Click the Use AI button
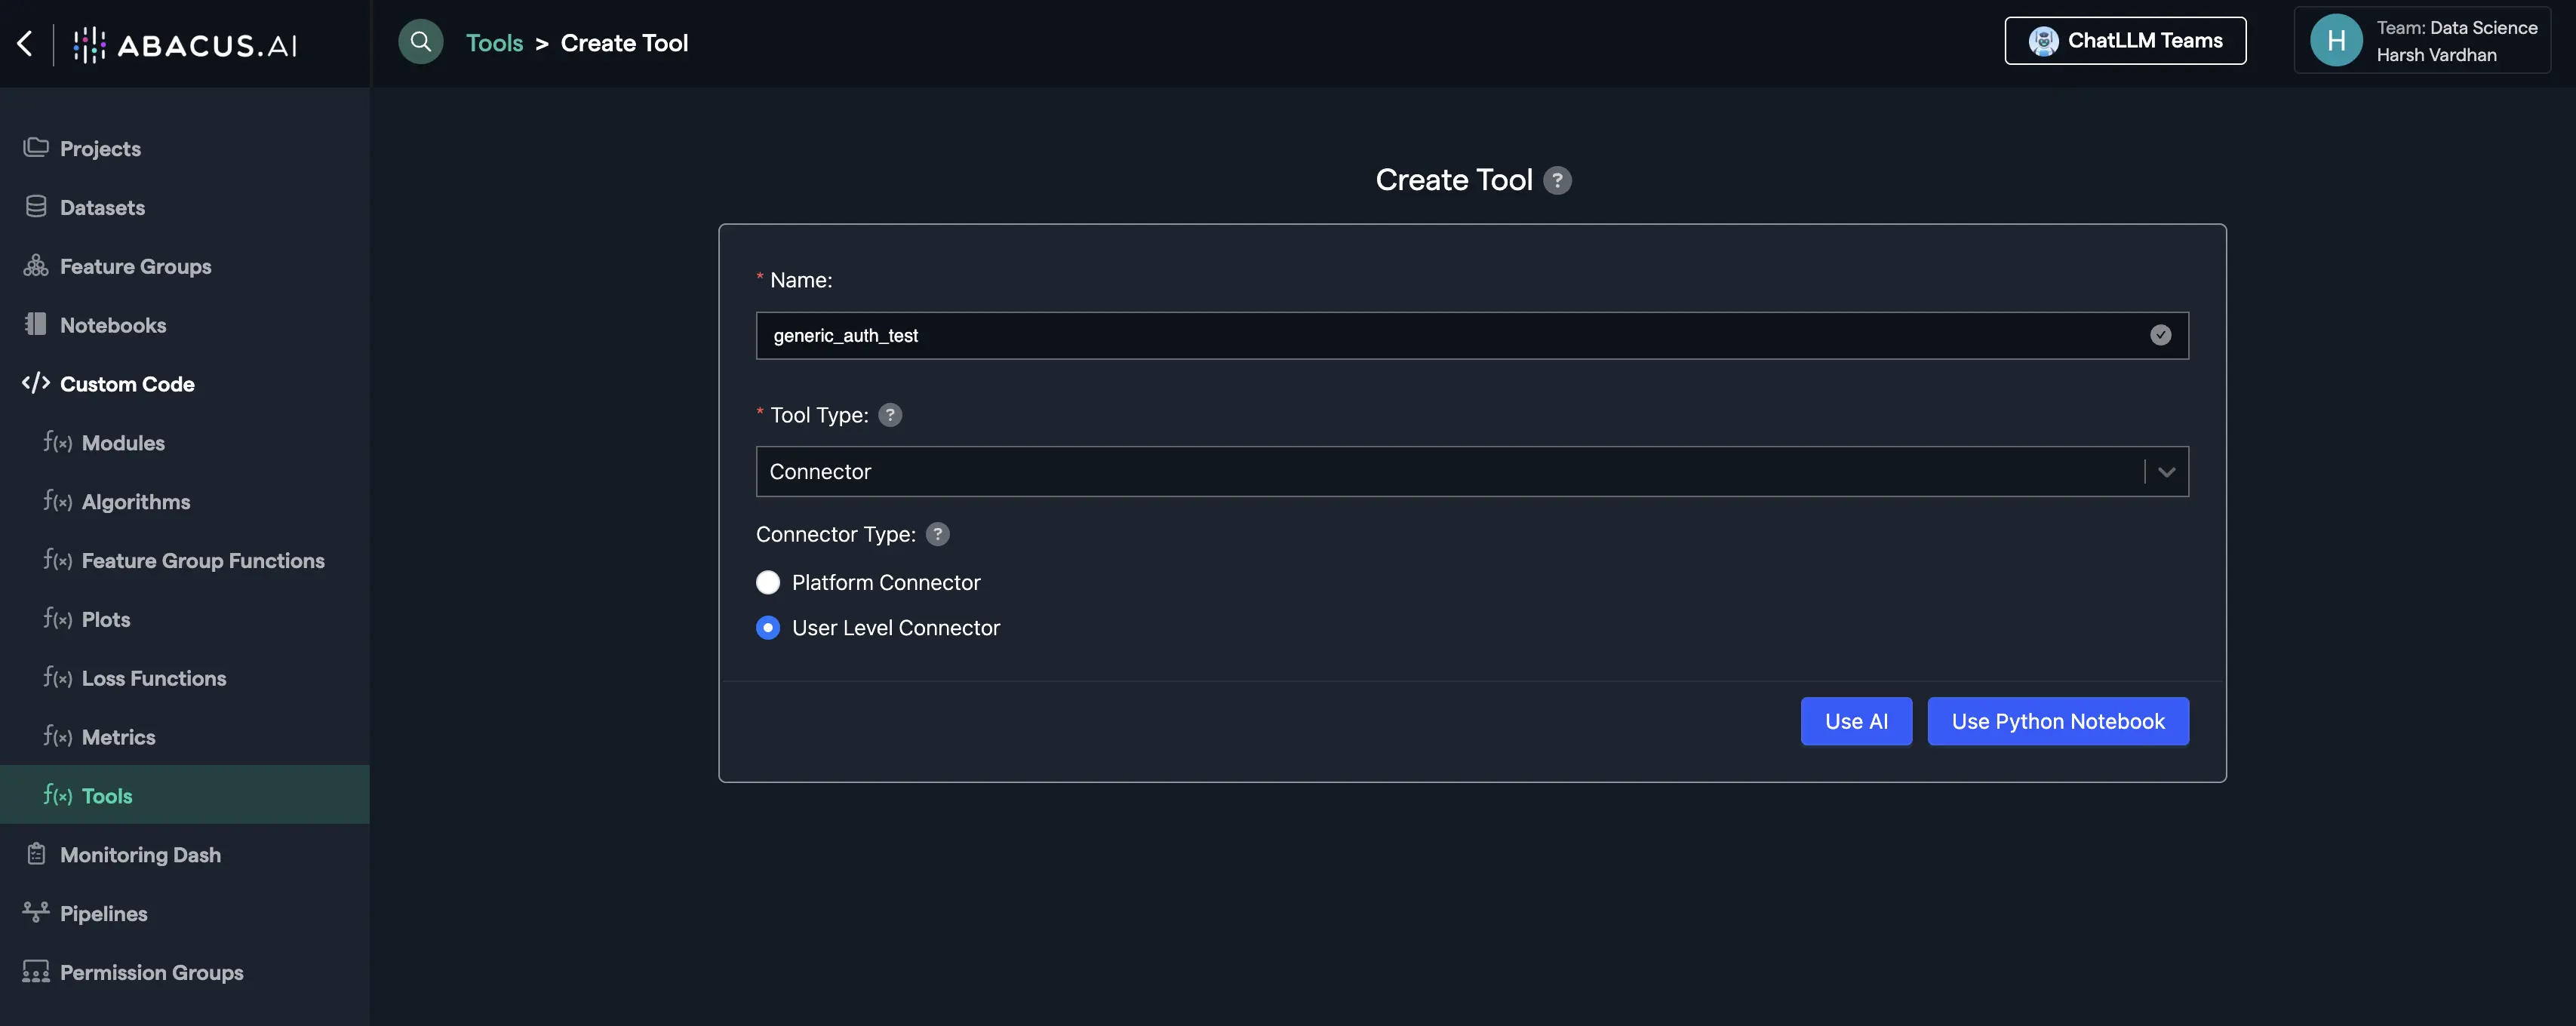The image size is (2576, 1026). point(1856,721)
